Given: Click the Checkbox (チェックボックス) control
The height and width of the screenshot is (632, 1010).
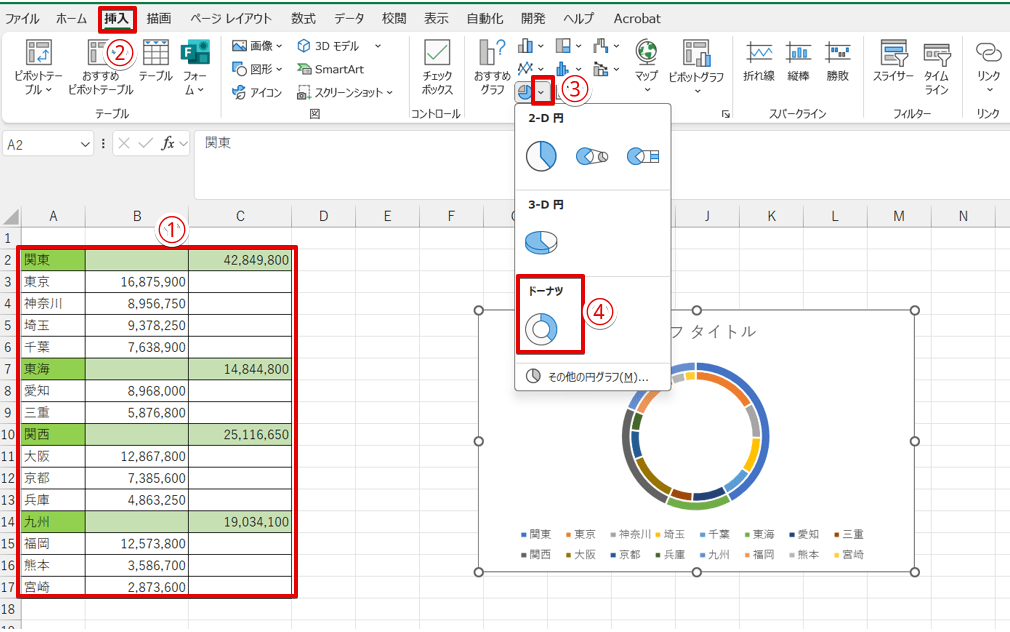Looking at the screenshot, I should (x=437, y=66).
